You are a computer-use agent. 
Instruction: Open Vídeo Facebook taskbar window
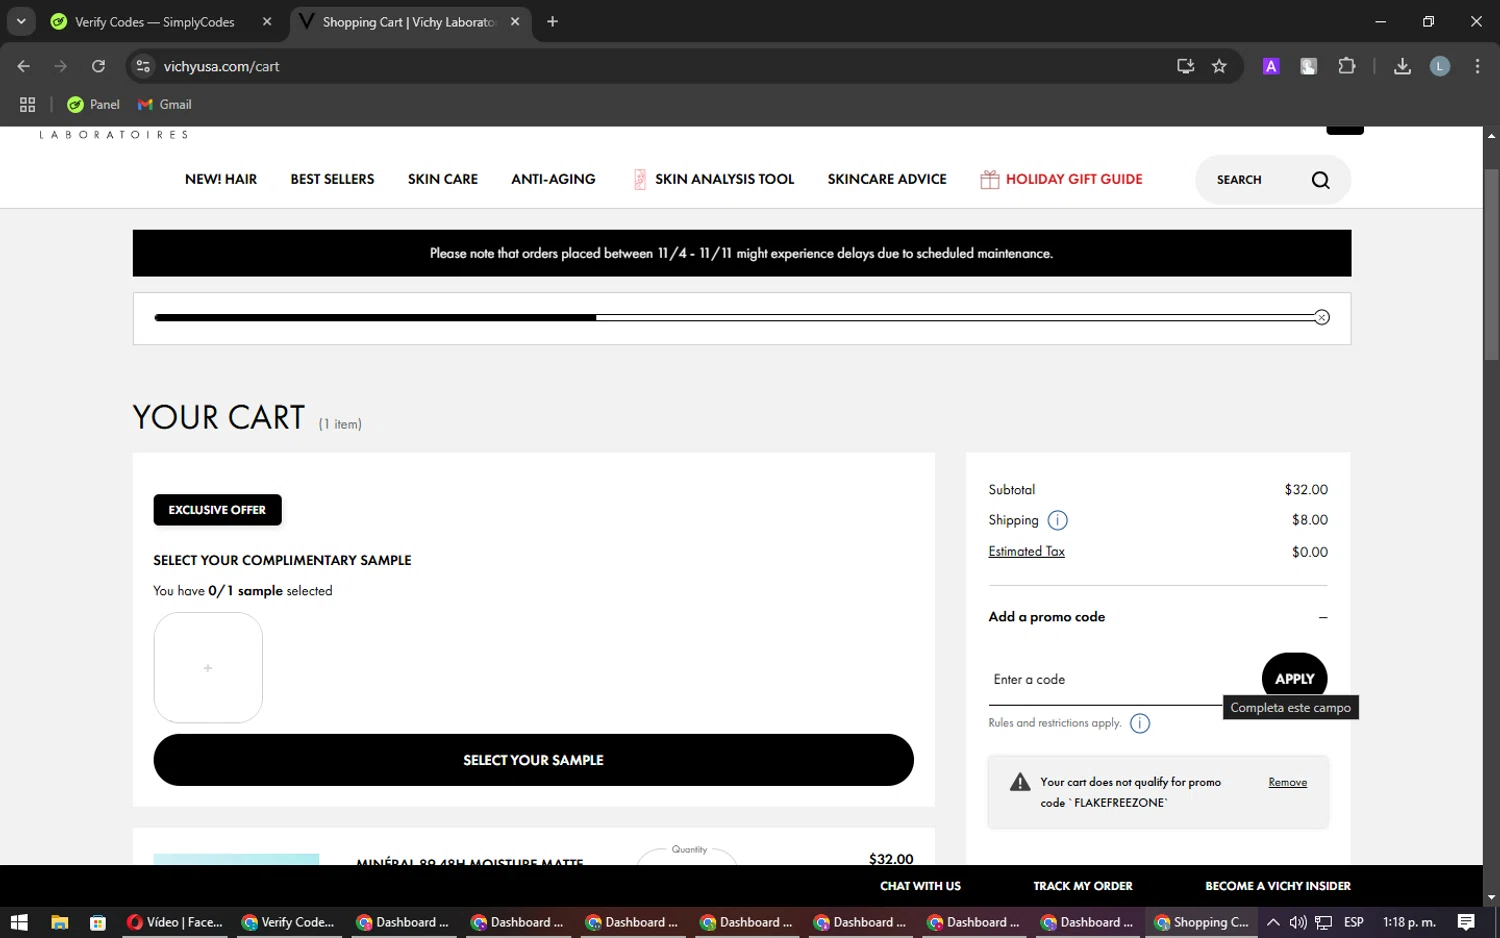(x=176, y=922)
